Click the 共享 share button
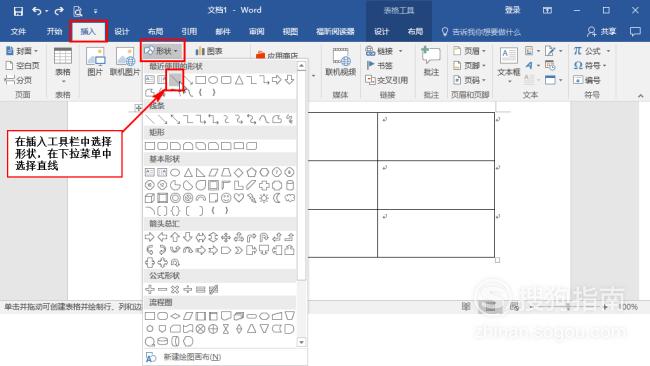Screen dimensions: 650x366 [601, 32]
